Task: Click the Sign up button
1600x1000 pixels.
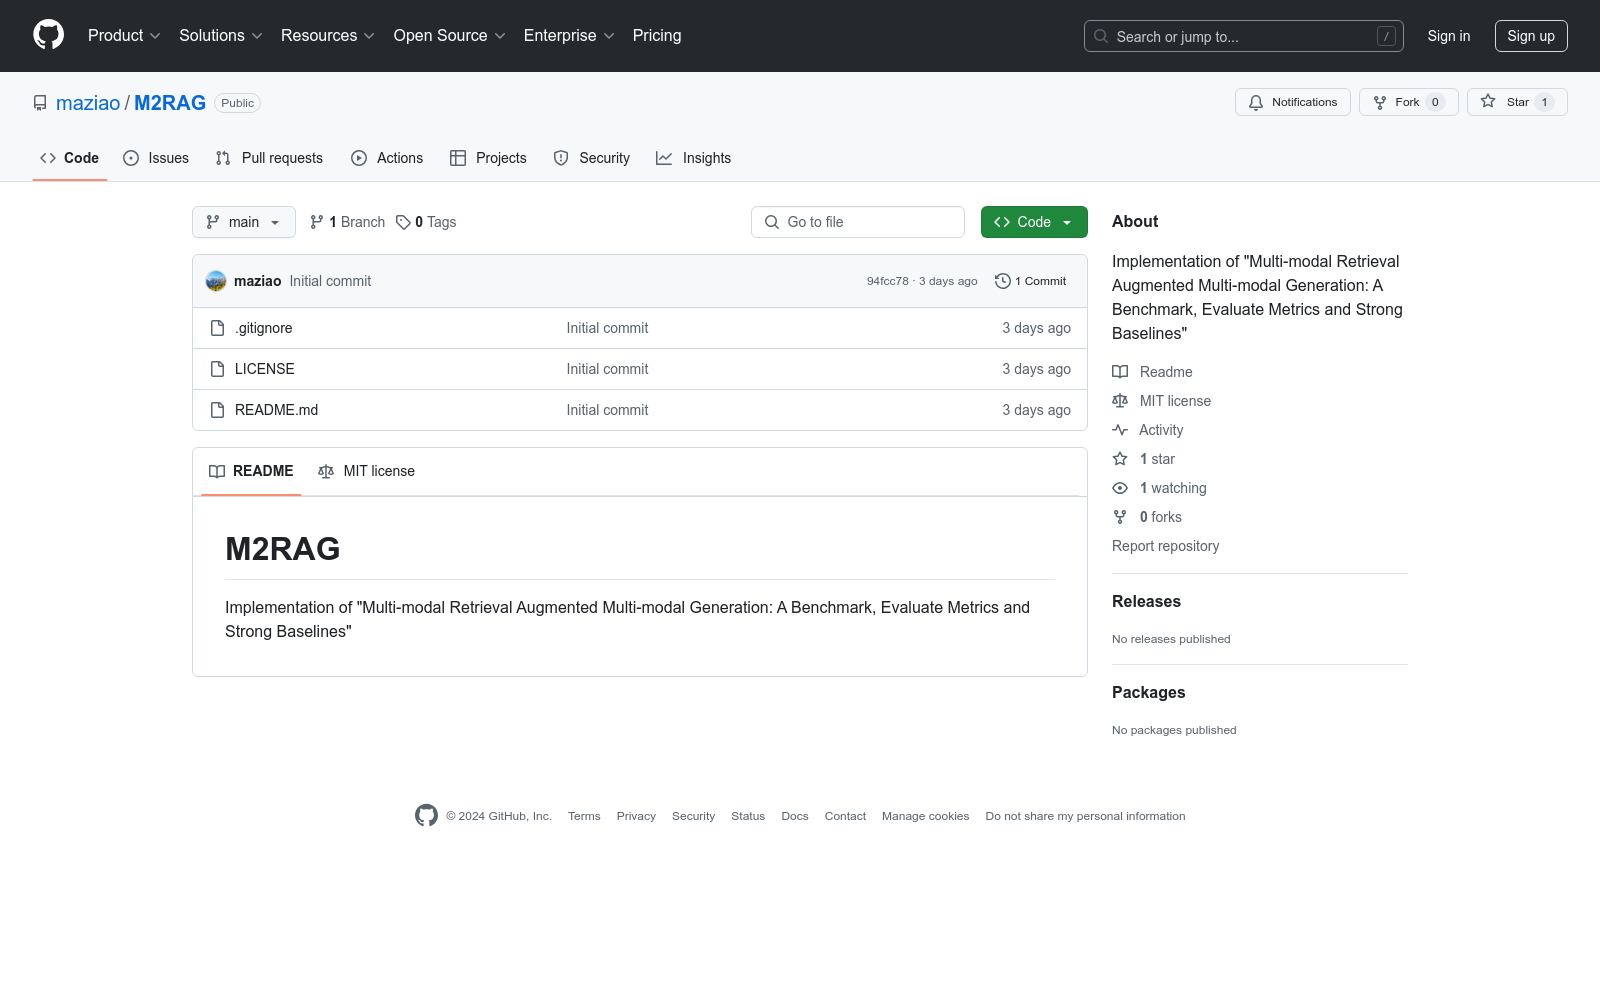Action: tap(1531, 36)
